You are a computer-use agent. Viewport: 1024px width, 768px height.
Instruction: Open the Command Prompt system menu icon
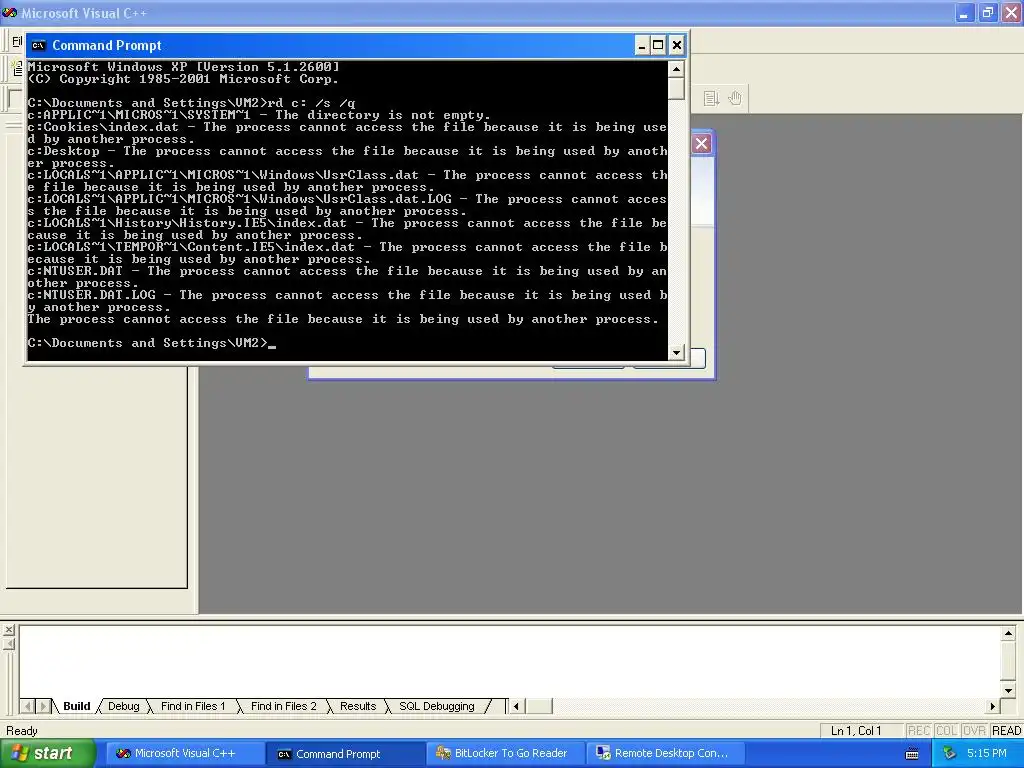39,45
